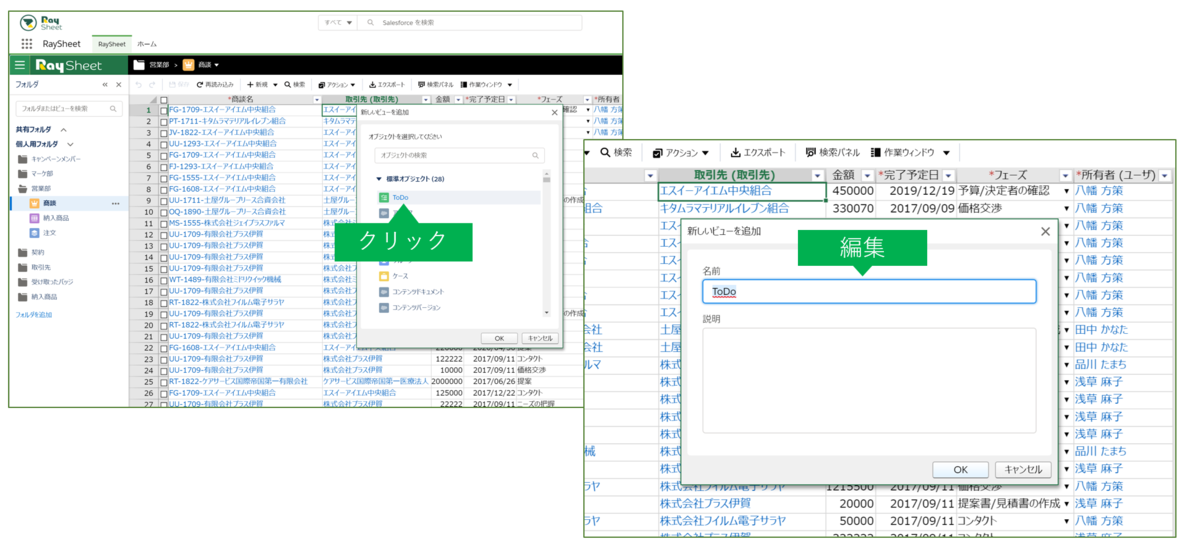
Task: Click 再読み込み reload in the left window toolbar
Action: (x=215, y=85)
